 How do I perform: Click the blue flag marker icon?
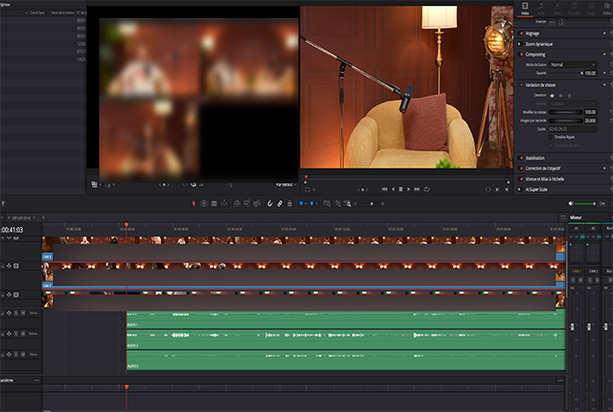303,203
